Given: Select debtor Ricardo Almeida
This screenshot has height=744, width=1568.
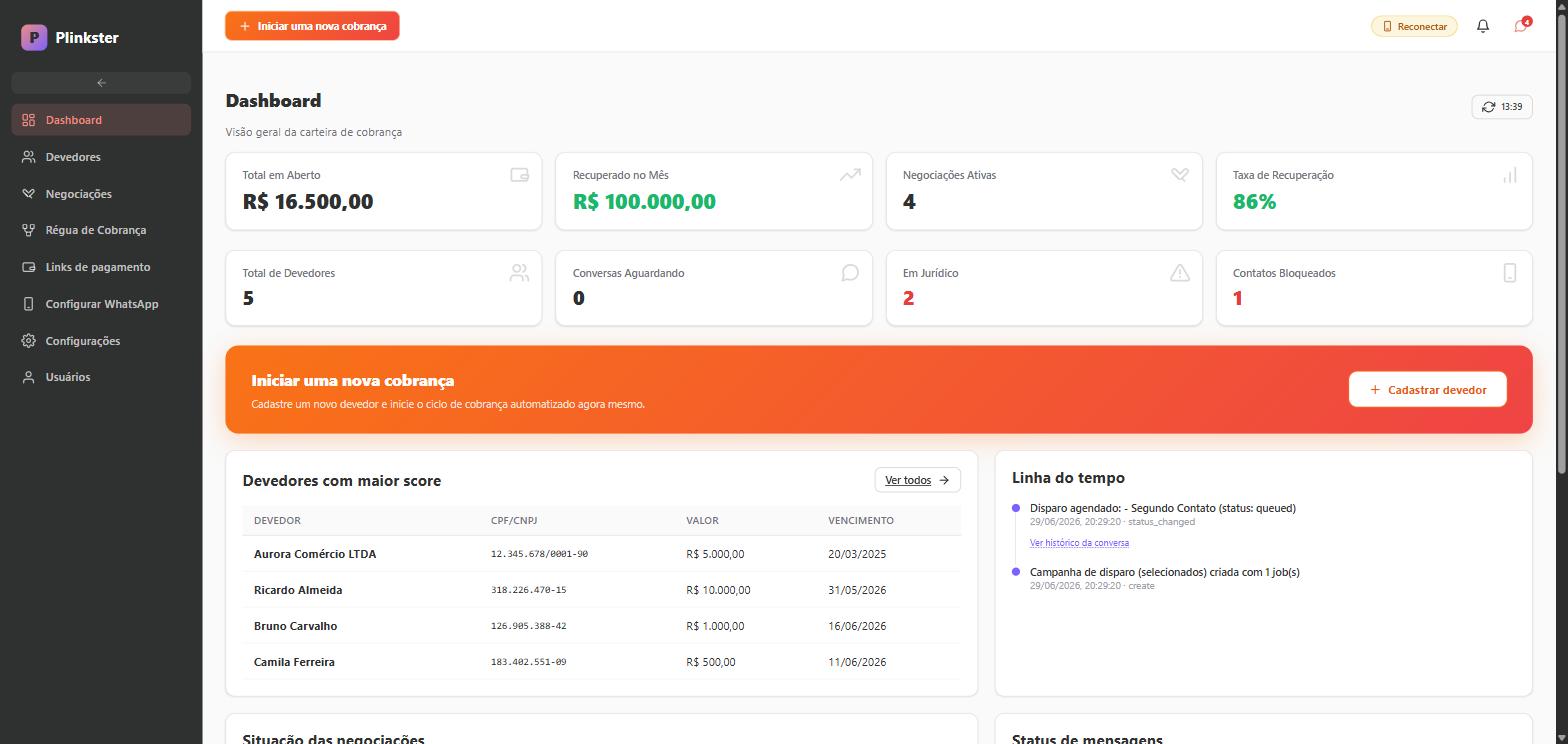Looking at the screenshot, I should 298,590.
